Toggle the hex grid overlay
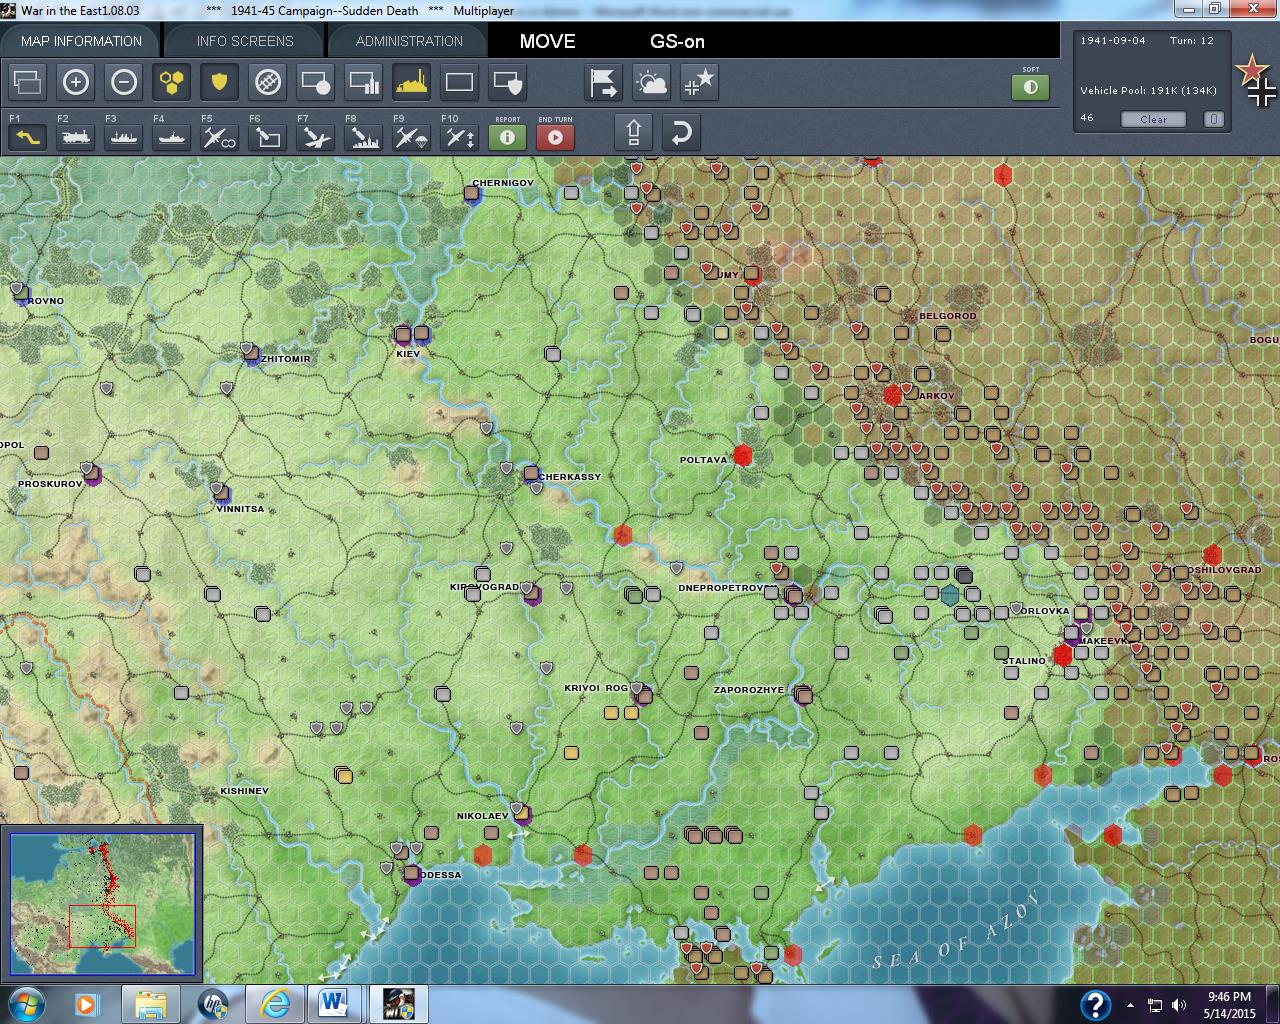The height and width of the screenshot is (1024, 1280). 172,82
